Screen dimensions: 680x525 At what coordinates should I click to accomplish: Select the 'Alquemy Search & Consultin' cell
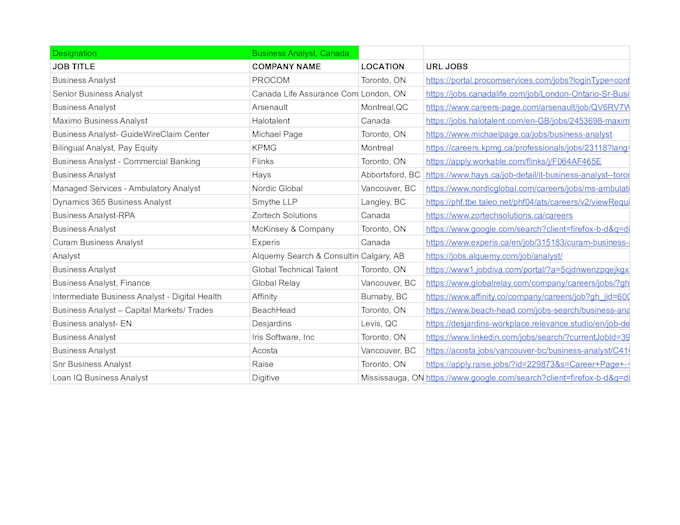tap(304, 256)
